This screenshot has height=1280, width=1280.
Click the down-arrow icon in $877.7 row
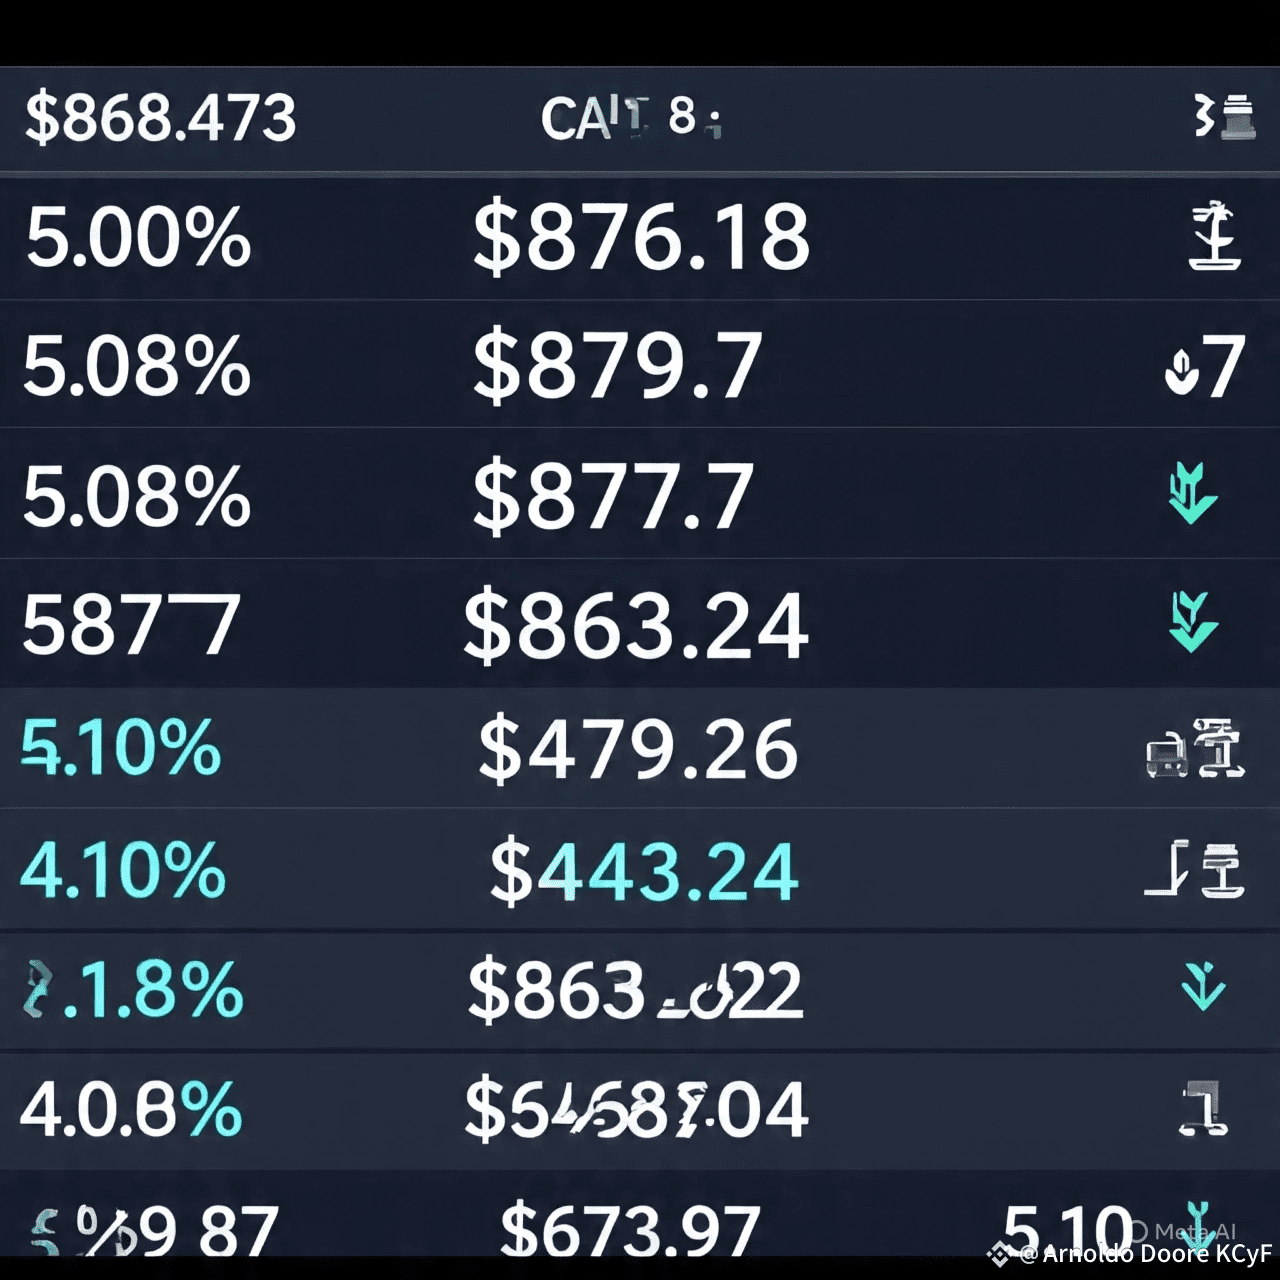[x=1193, y=493]
